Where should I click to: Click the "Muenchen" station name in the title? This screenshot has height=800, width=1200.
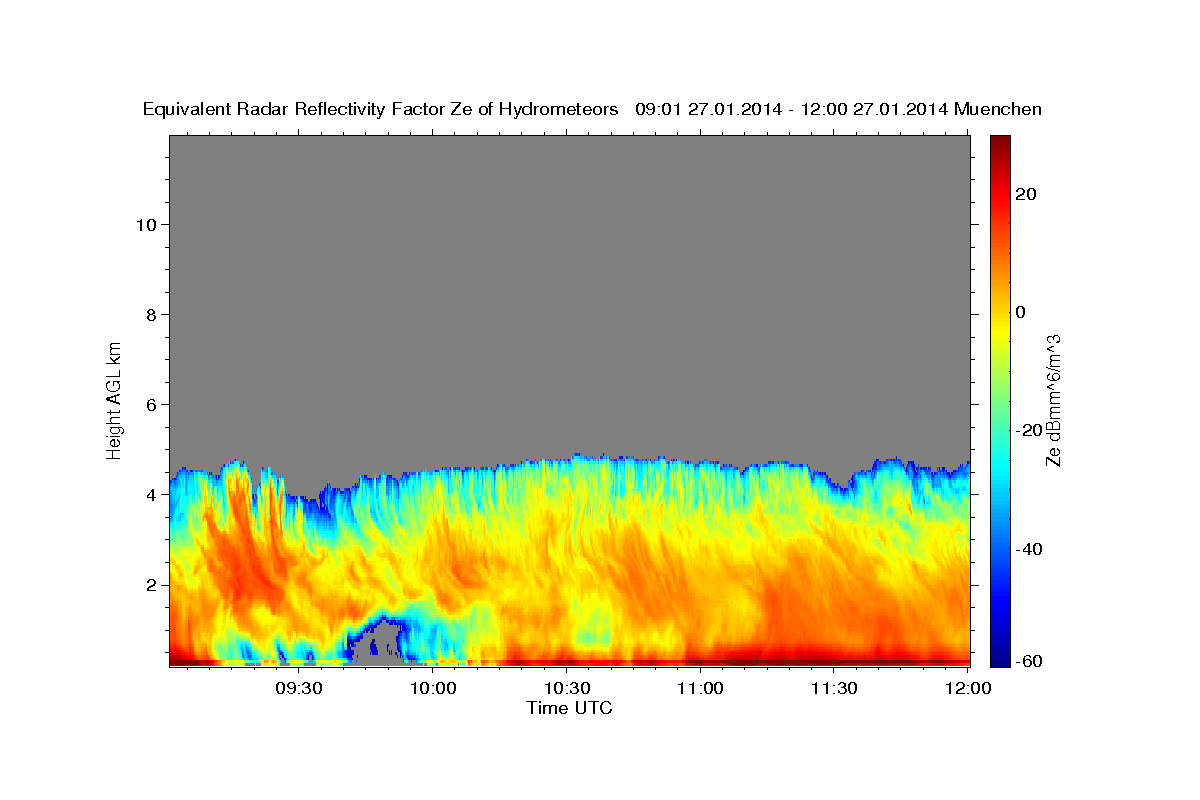(x=998, y=109)
